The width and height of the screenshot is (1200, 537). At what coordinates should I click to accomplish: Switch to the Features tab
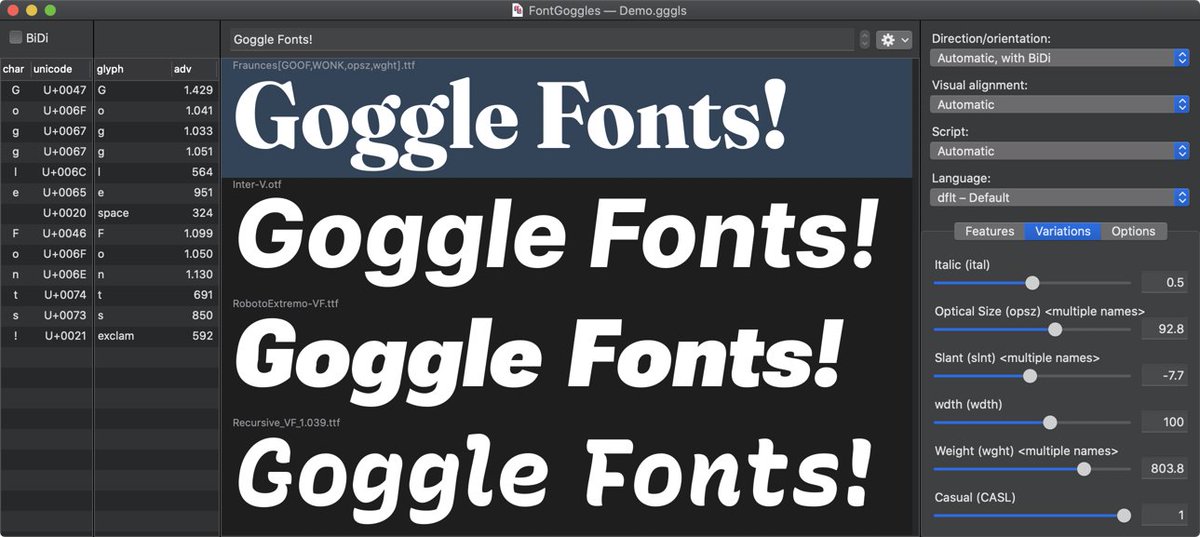click(x=990, y=231)
